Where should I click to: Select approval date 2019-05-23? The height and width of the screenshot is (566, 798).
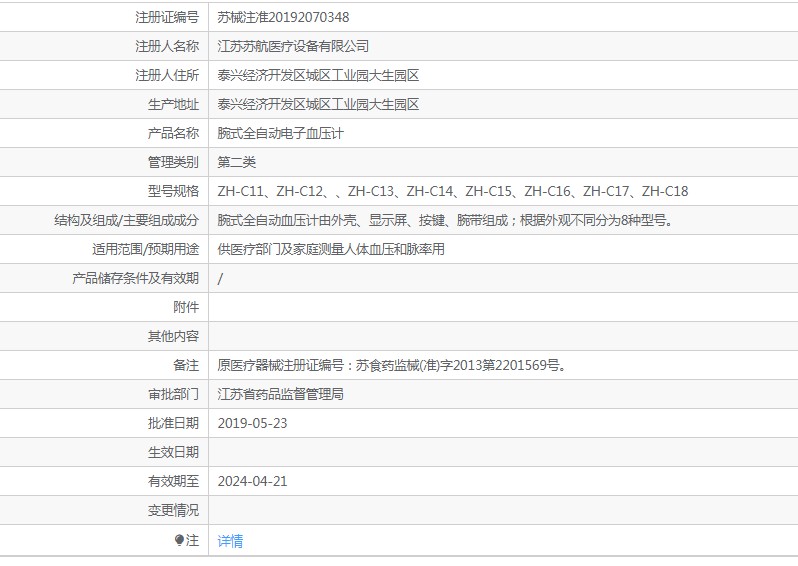coord(252,423)
